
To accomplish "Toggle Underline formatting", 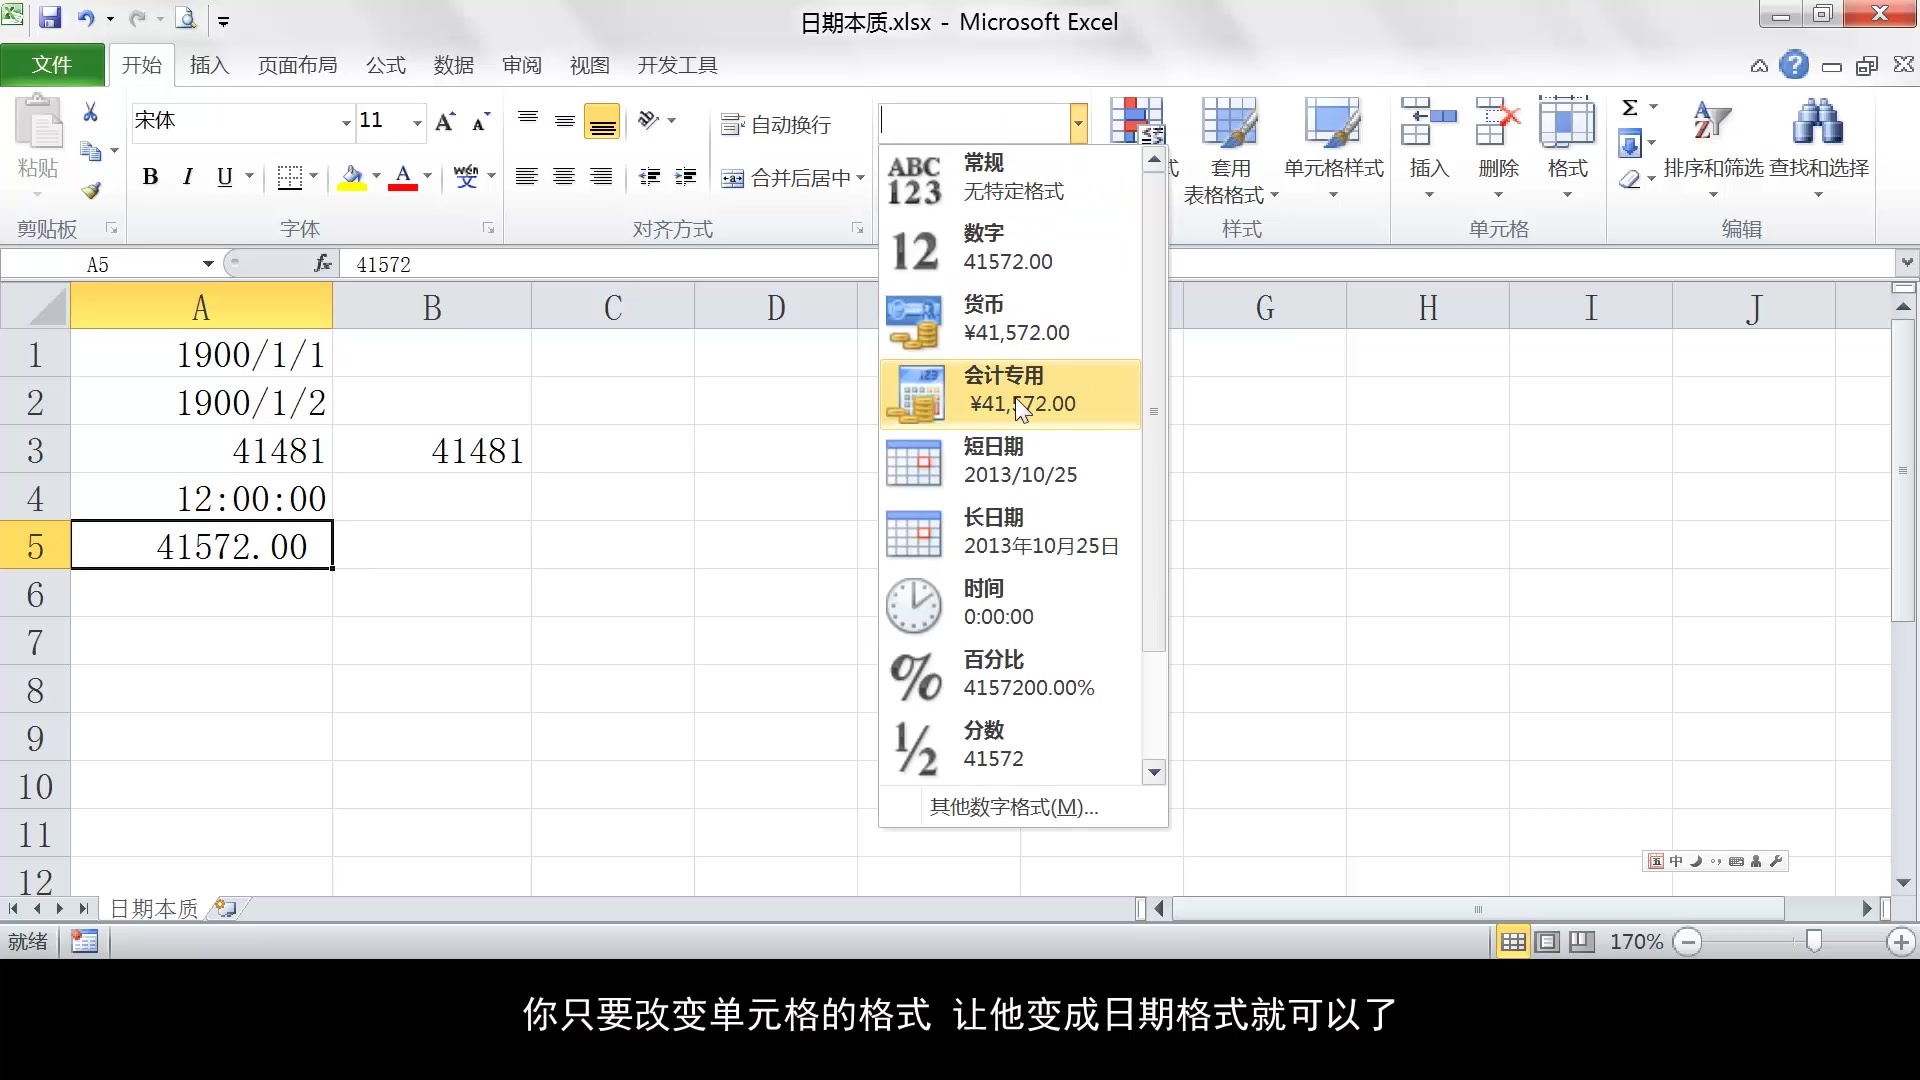I will click(224, 177).
